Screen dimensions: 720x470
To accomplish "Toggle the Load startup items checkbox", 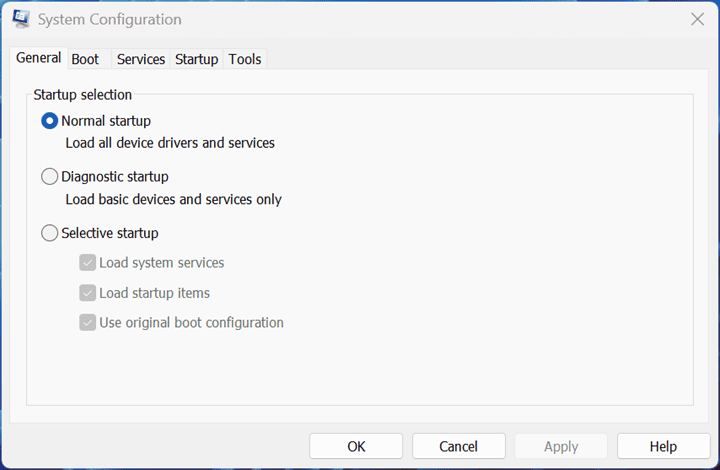I will (x=87, y=293).
